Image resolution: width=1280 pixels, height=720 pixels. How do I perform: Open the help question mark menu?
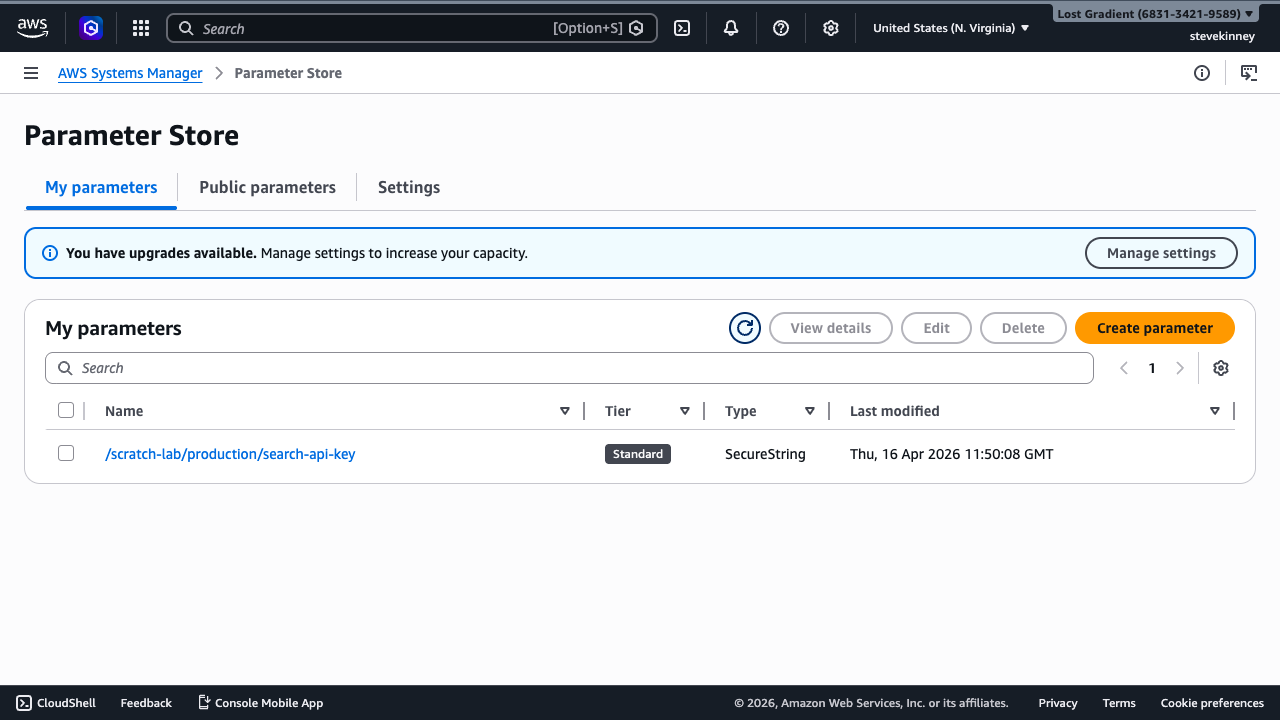pos(781,28)
